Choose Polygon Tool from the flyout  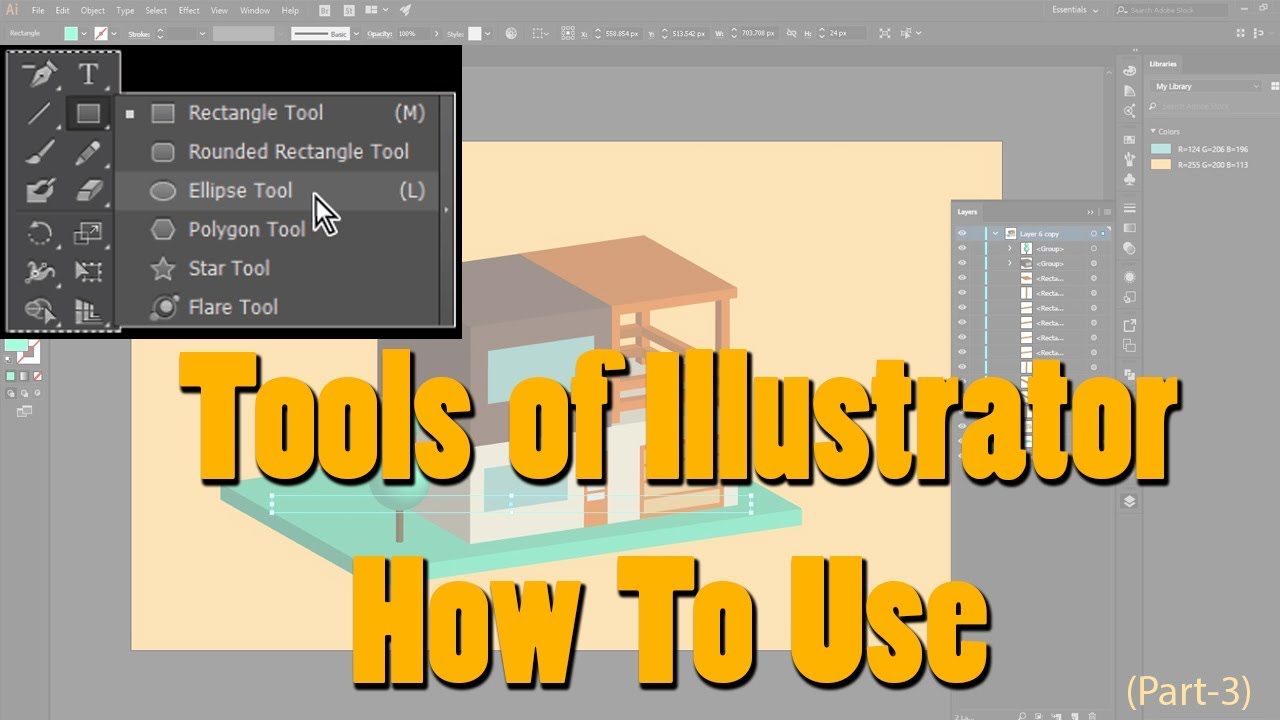(277, 229)
